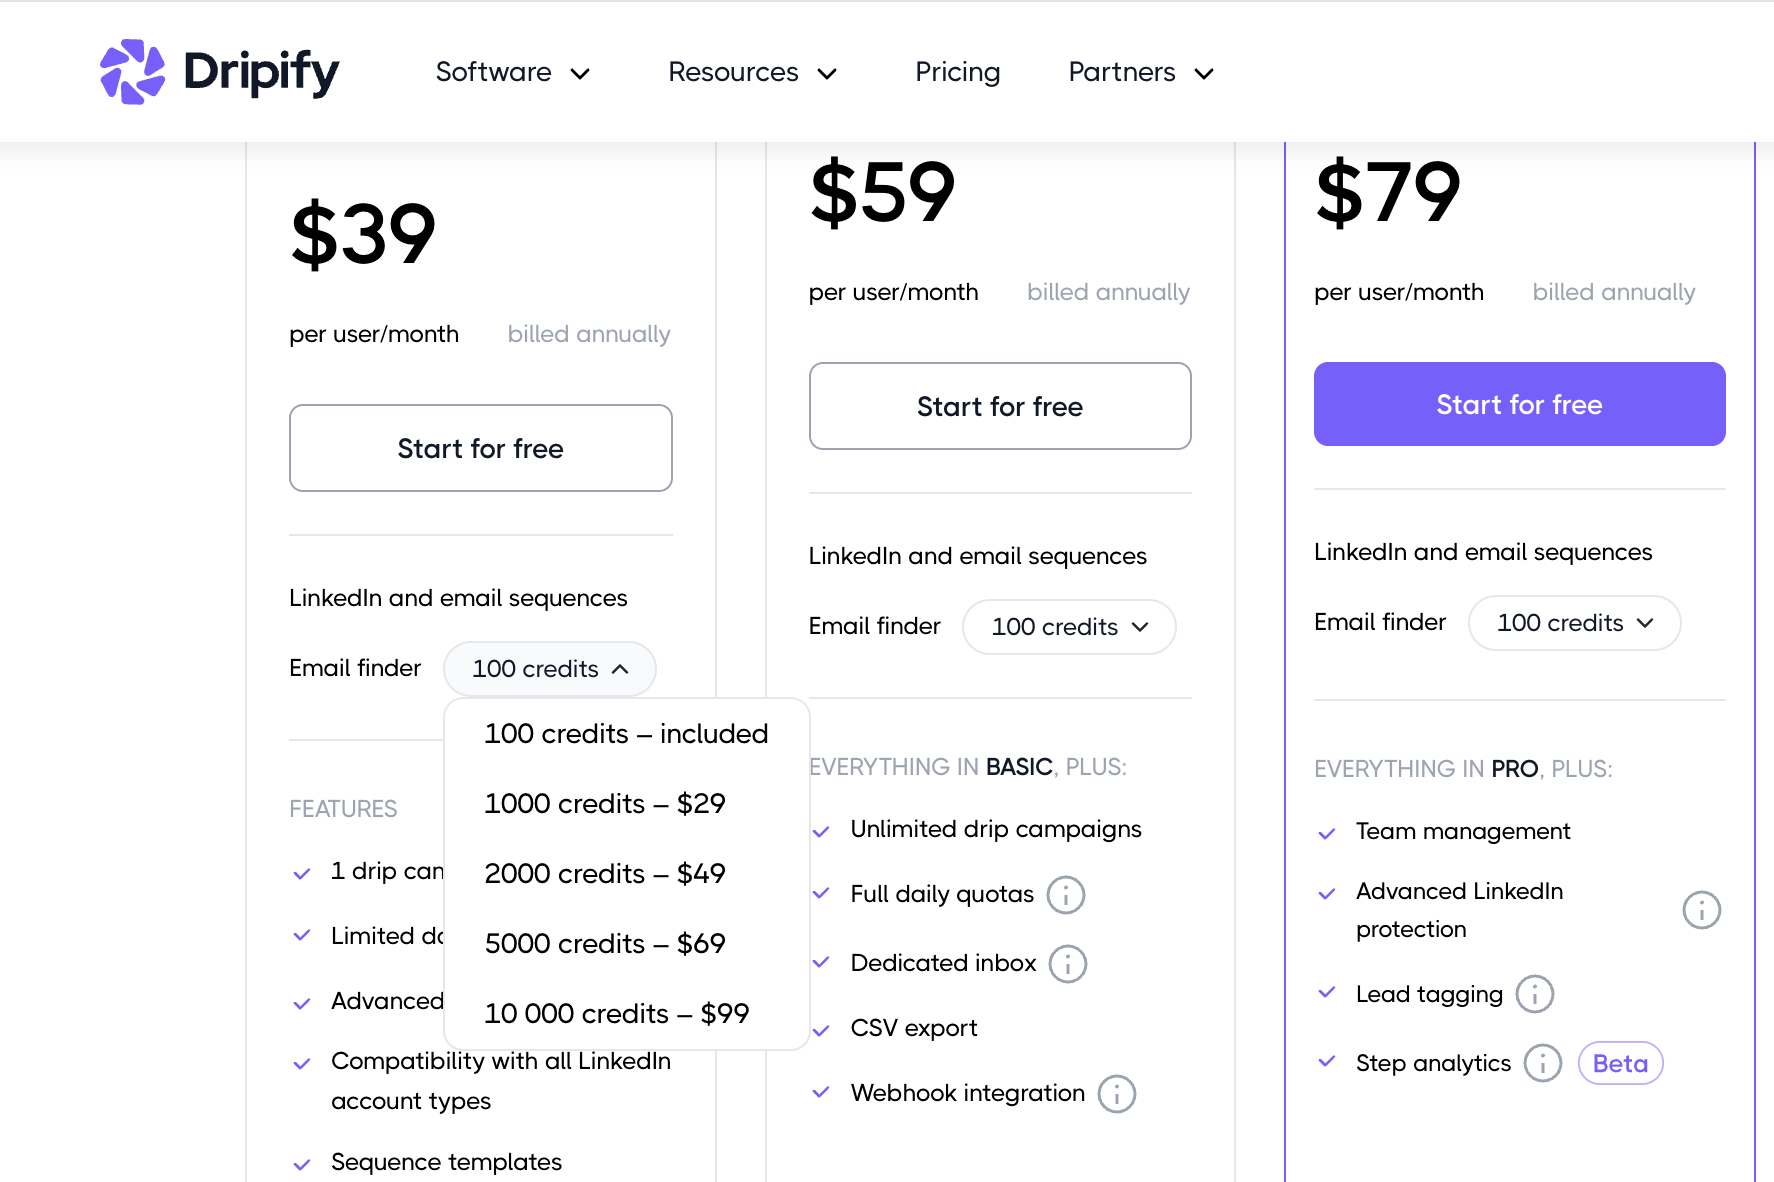Click purple Start for free button
The image size is (1774, 1182).
pyautogui.click(x=1519, y=405)
